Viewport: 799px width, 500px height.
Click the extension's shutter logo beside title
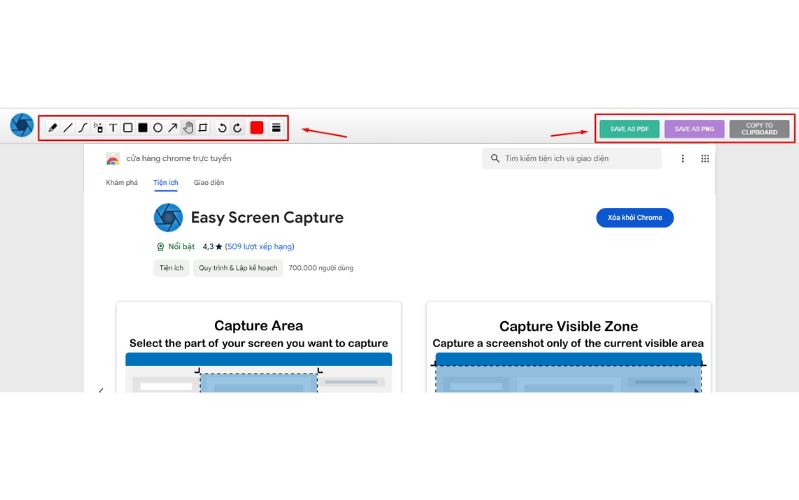tap(168, 218)
